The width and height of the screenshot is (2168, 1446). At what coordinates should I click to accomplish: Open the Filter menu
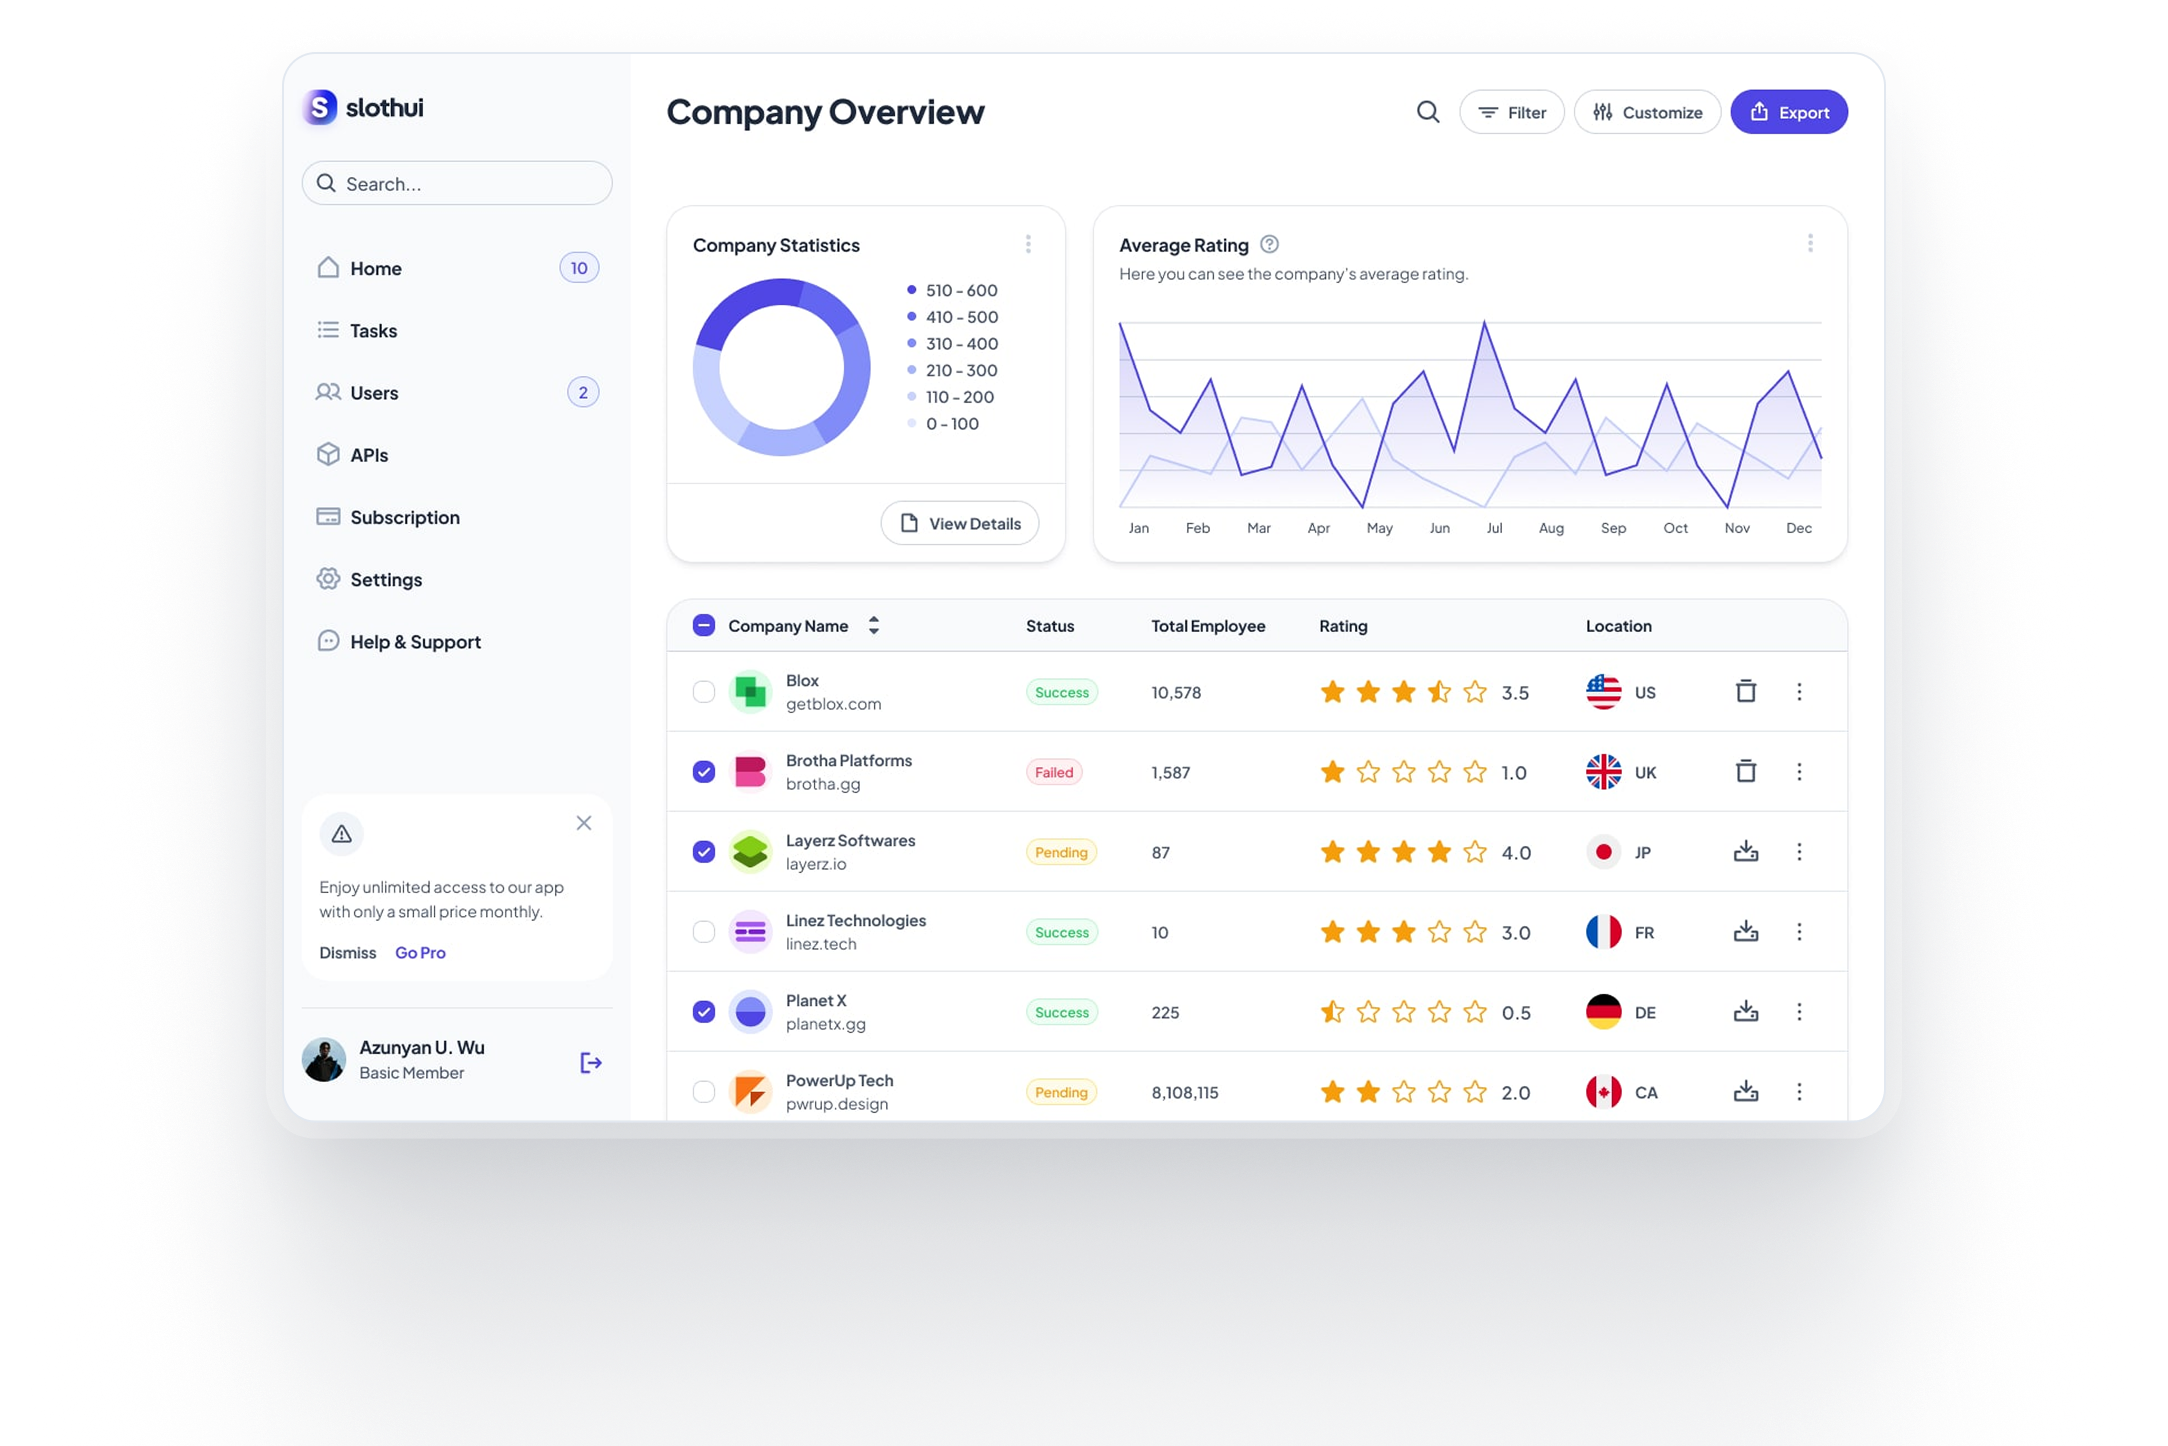coord(1511,112)
